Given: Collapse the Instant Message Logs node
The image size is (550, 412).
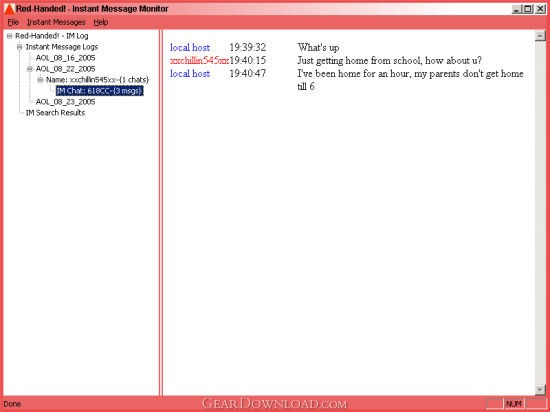Looking at the screenshot, I should pyautogui.click(x=20, y=47).
